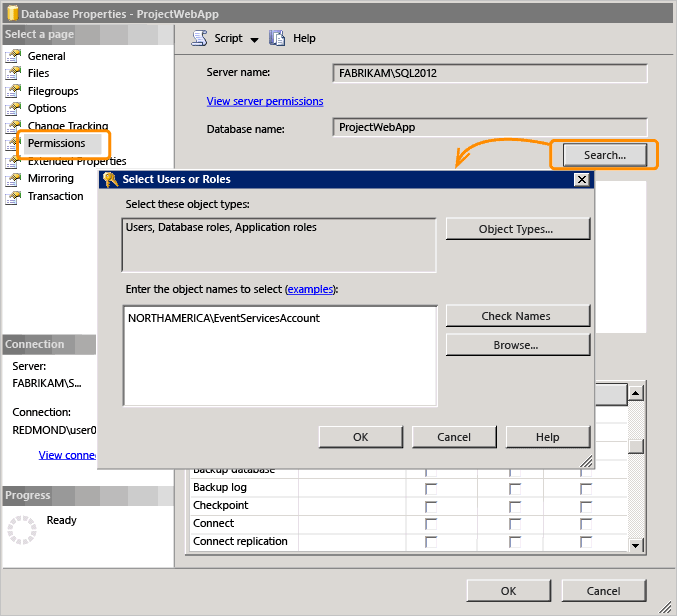
Task: Close the Select Users or Roles dialog
Action: (x=582, y=179)
